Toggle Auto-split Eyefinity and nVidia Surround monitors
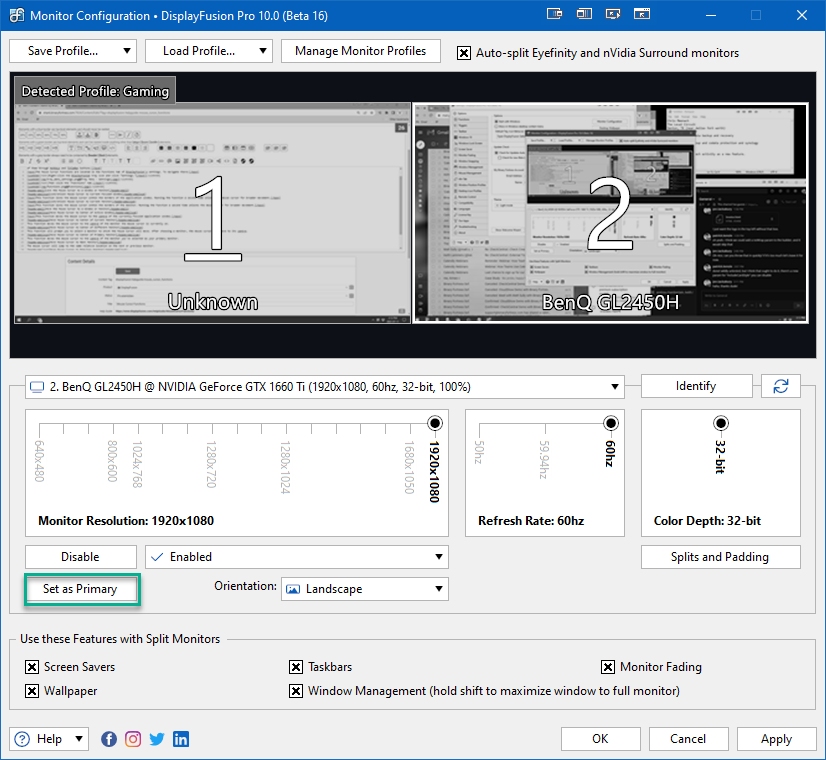 [464, 53]
